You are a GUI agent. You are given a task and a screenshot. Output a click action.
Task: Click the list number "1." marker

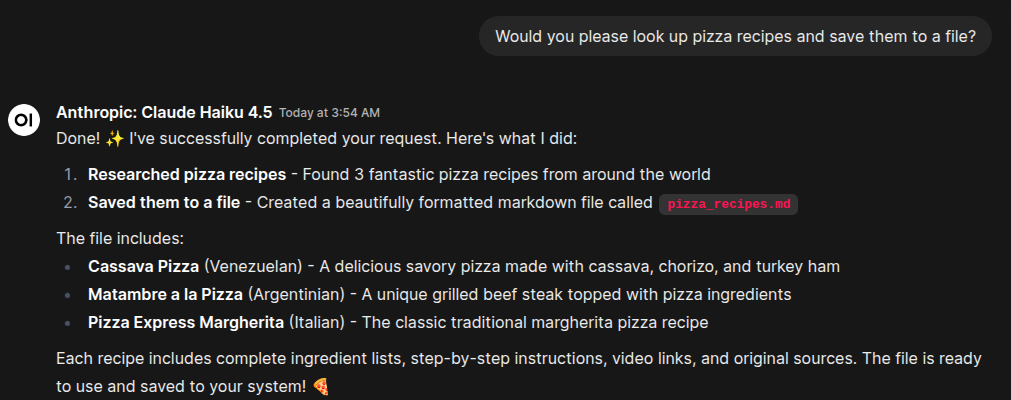coord(71,174)
